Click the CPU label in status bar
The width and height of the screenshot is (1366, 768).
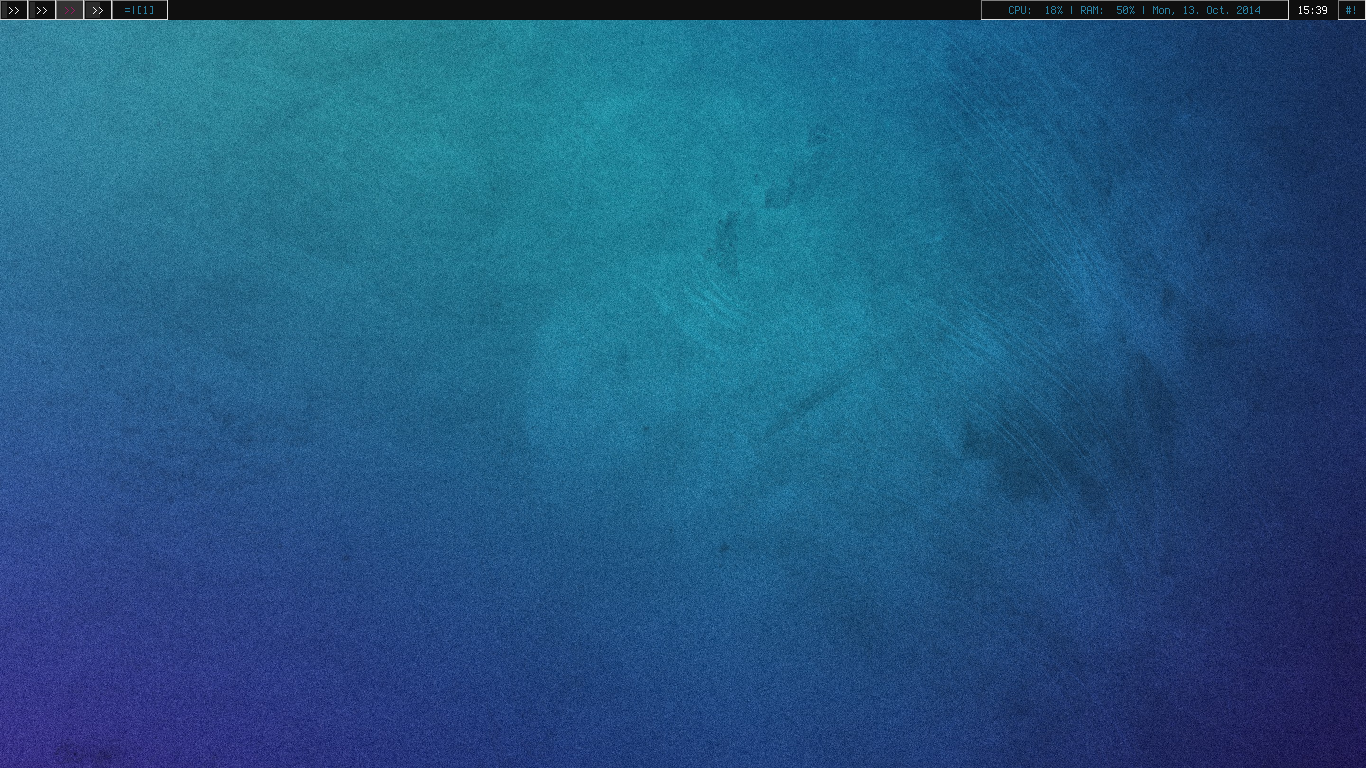(x=1019, y=10)
